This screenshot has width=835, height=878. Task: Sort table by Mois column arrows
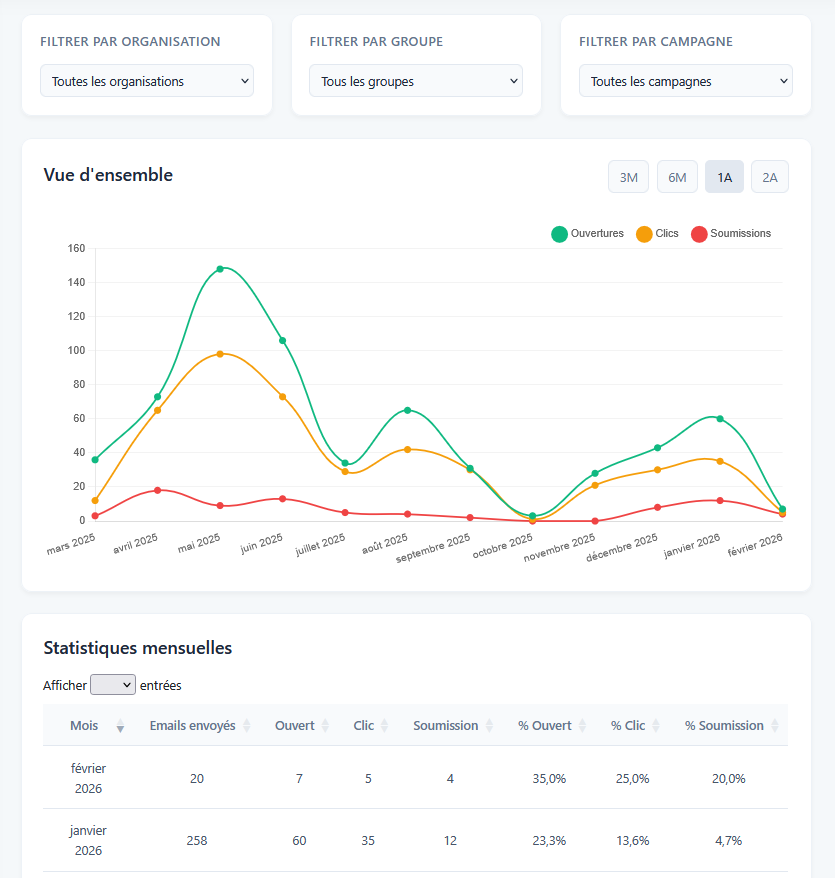[x=120, y=726]
